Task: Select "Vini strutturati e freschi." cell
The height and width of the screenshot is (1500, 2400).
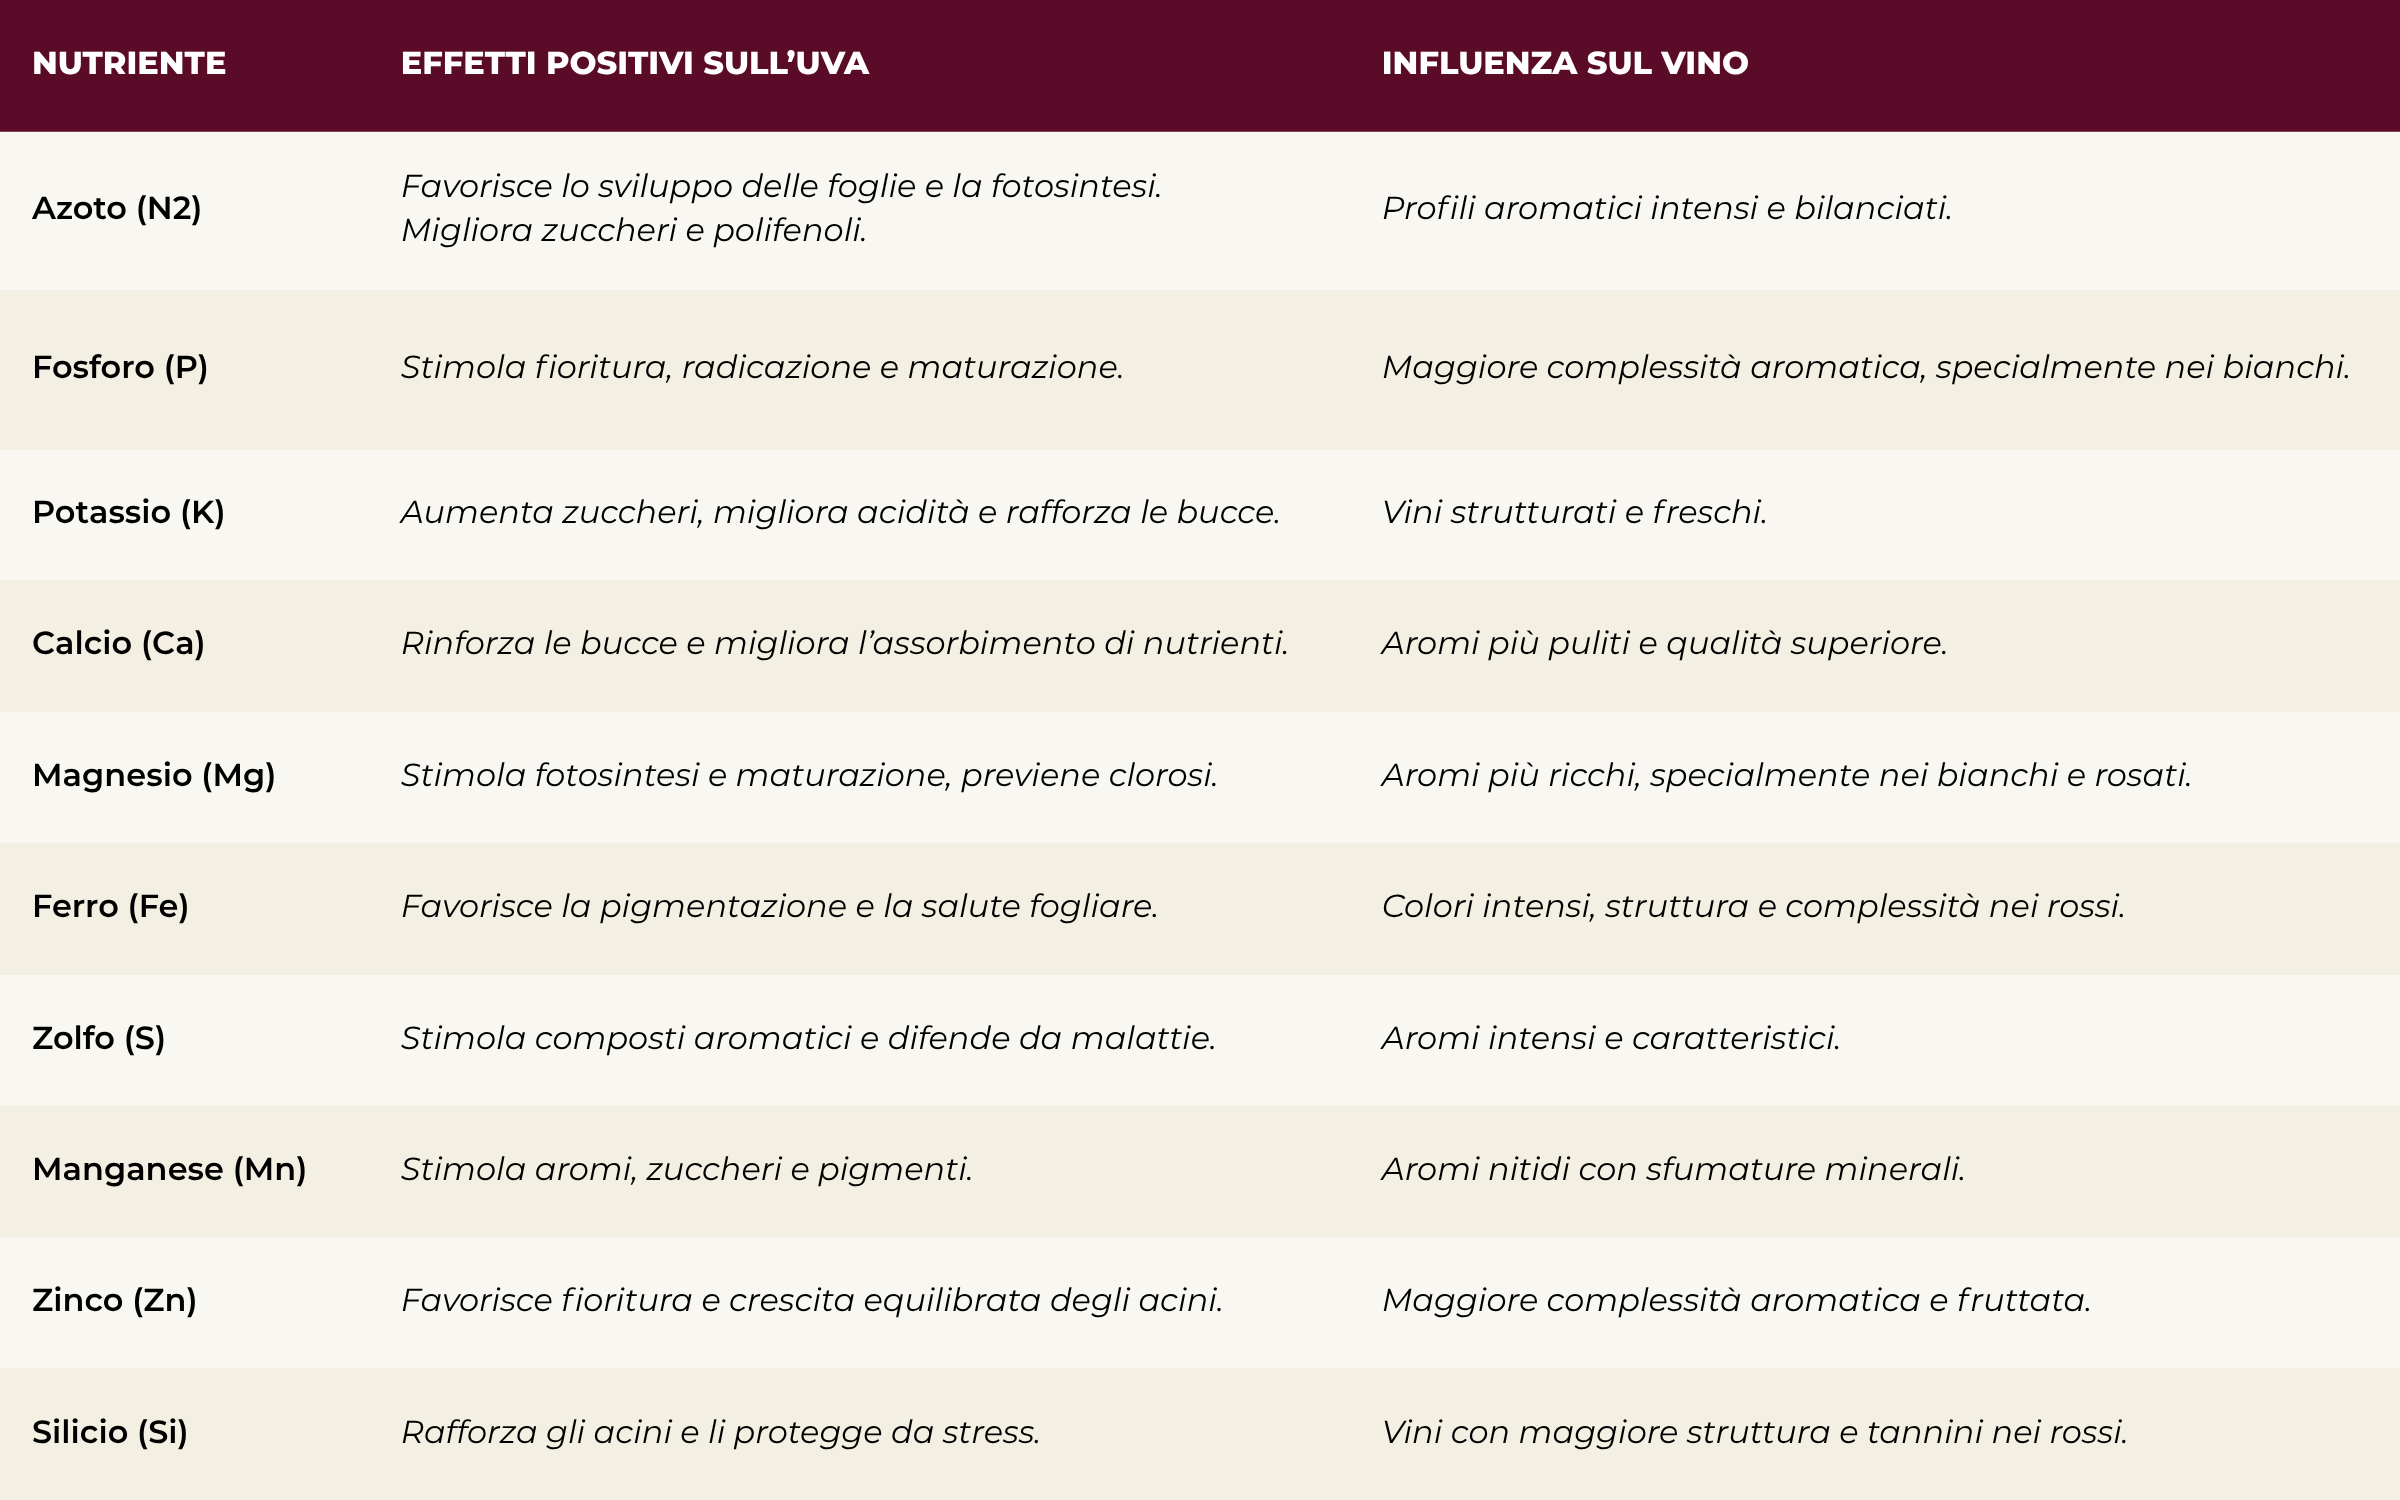Action: [x=1574, y=512]
